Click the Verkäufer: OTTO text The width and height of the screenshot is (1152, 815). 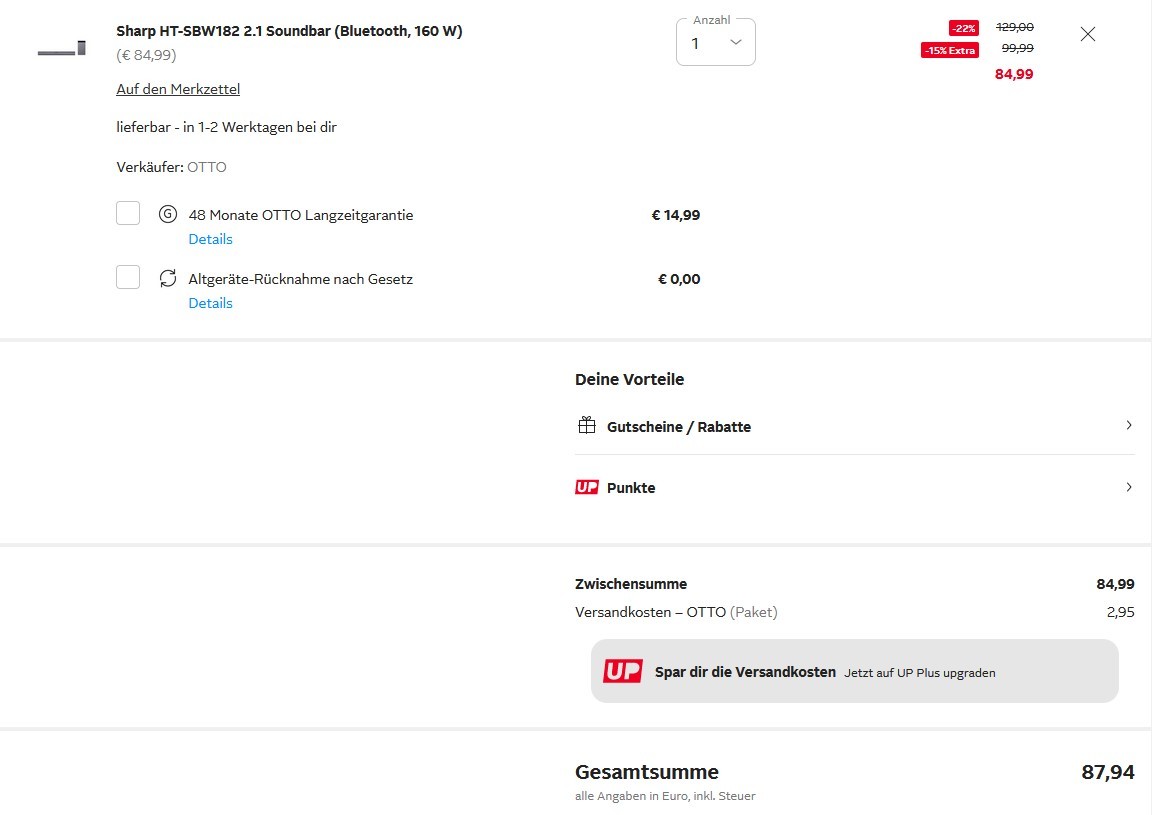[x=171, y=167]
